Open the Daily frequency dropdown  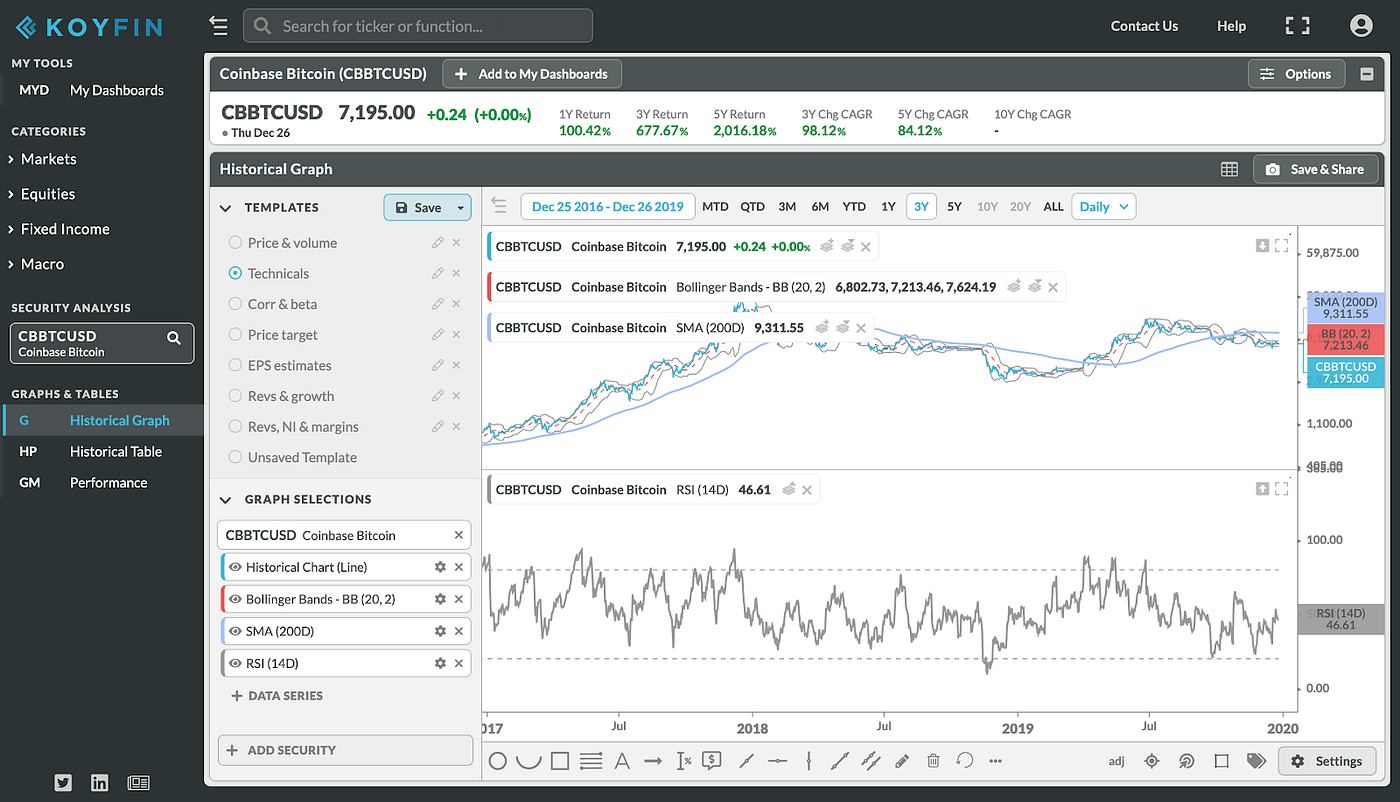[x=1103, y=206]
